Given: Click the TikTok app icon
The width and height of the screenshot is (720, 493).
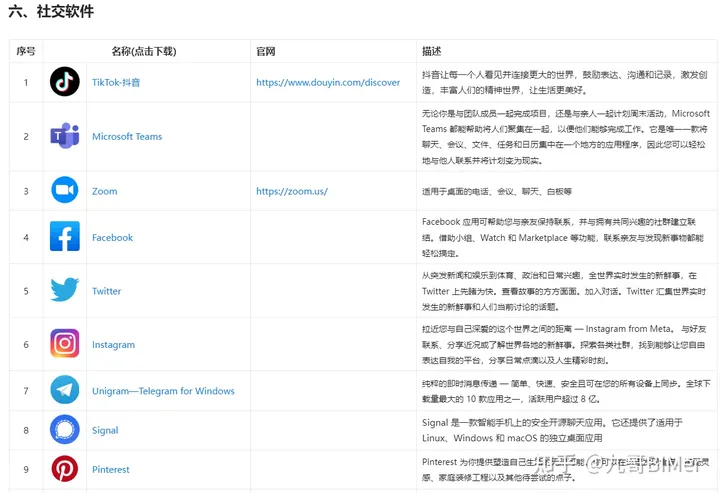Looking at the screenshot, I should [x=64, y=81].
